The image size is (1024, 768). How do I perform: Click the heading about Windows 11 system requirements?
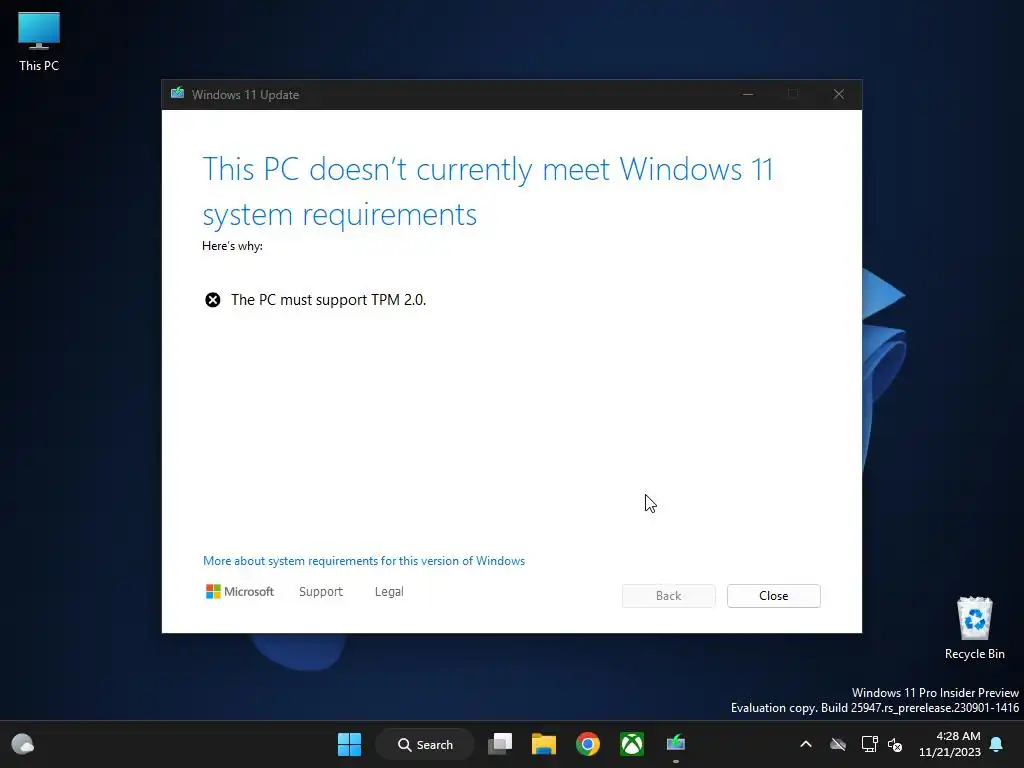pyautogui.click(x=487, y=191)
